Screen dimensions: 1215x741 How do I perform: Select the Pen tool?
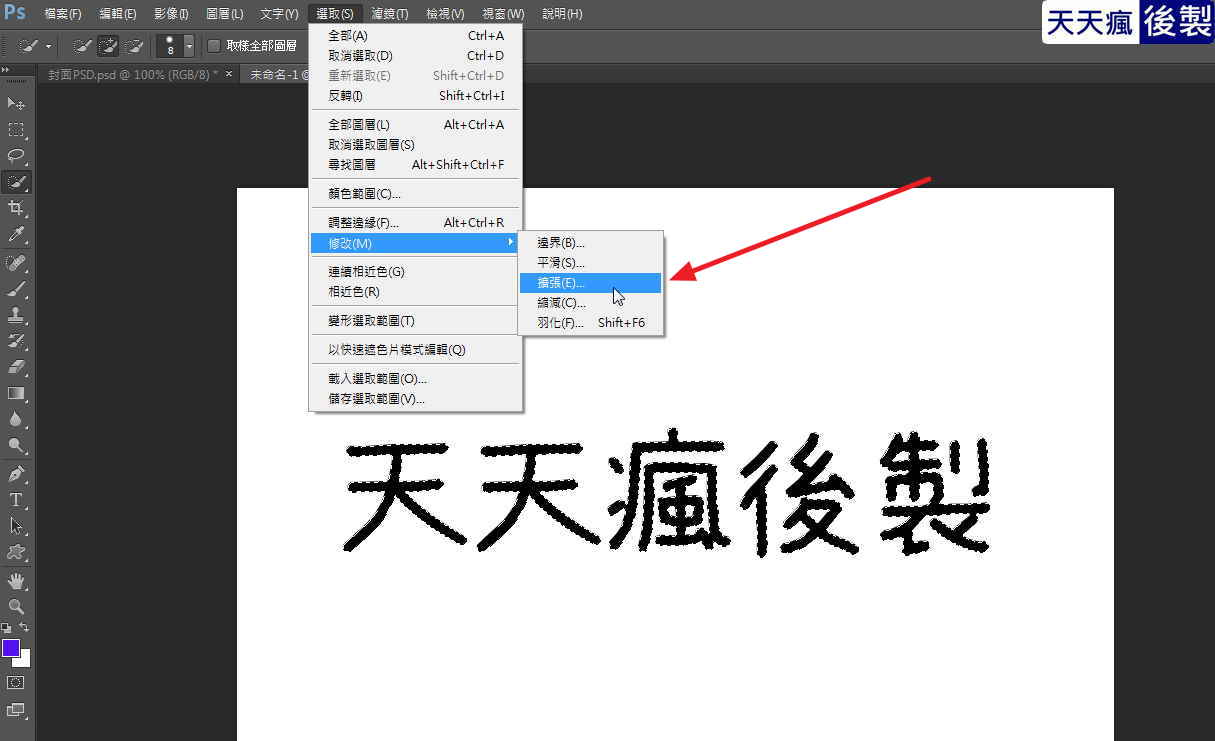point(17,474)
